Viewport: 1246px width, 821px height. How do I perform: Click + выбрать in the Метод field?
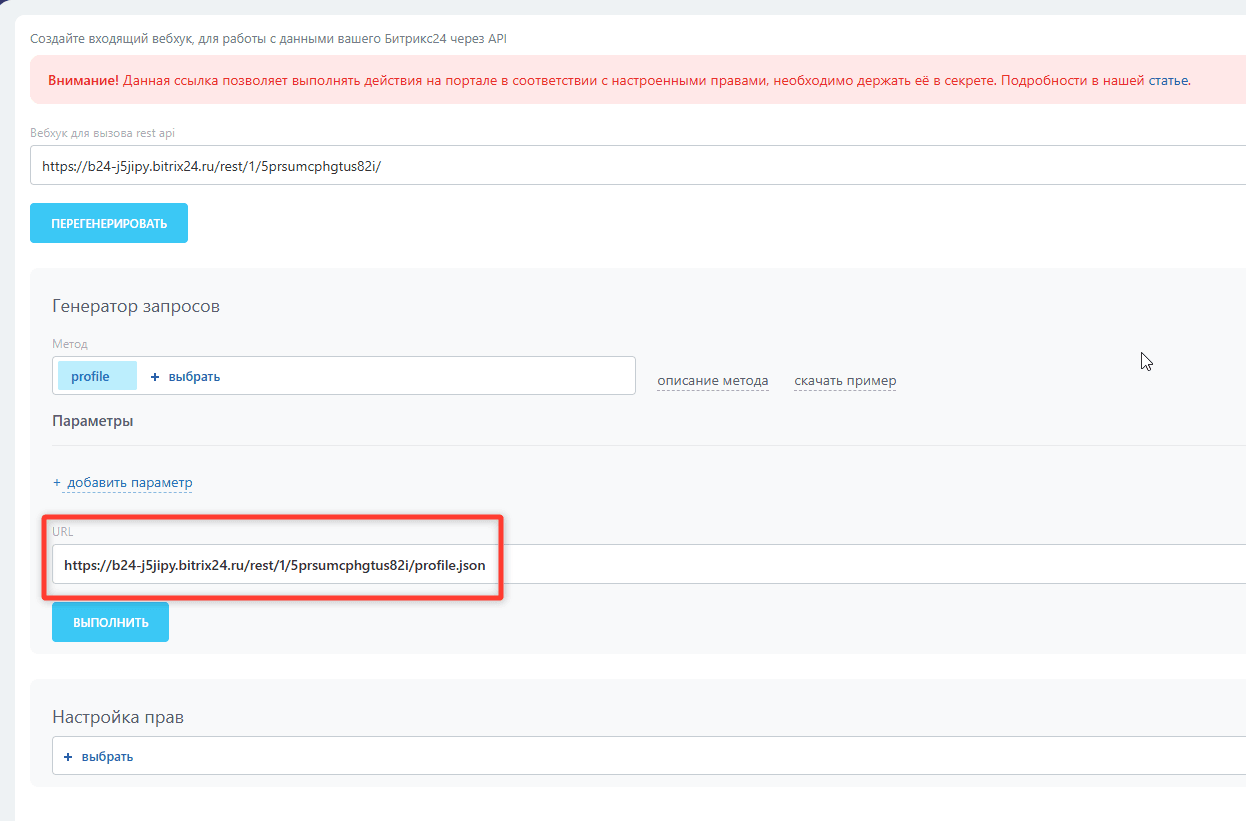(185, 377)
